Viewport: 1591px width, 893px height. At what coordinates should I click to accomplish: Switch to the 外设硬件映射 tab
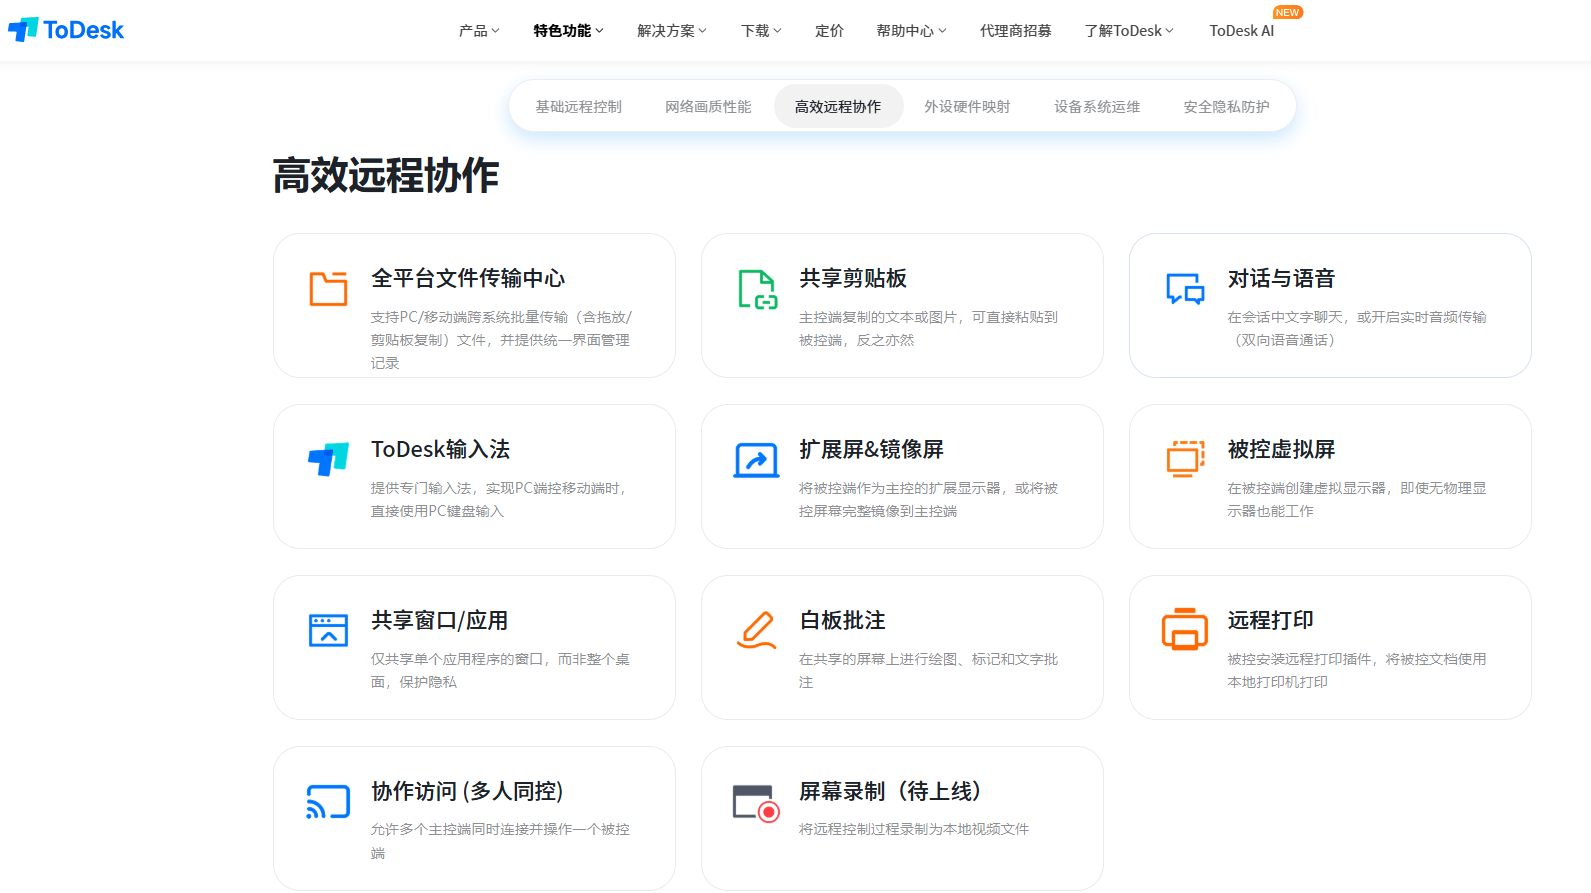click(967, 106)
